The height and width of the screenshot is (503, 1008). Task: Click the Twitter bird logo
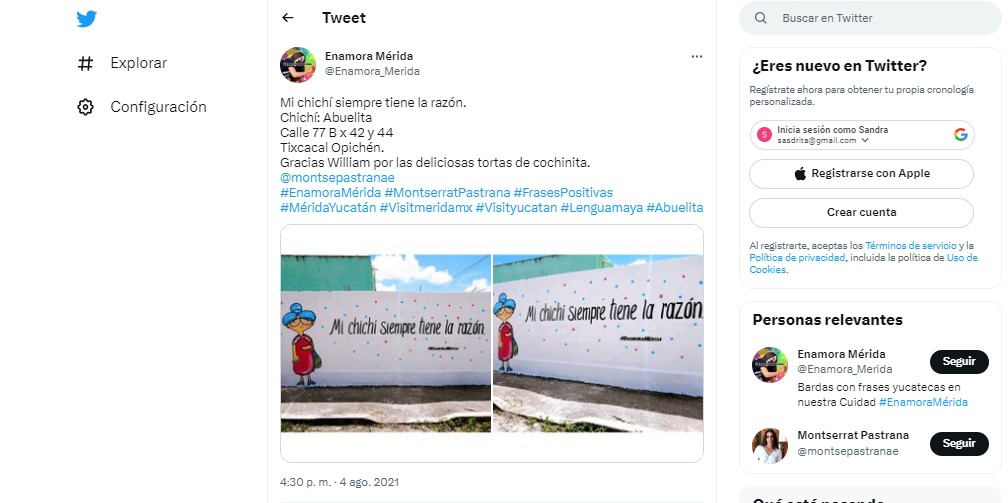click(86, 19)
